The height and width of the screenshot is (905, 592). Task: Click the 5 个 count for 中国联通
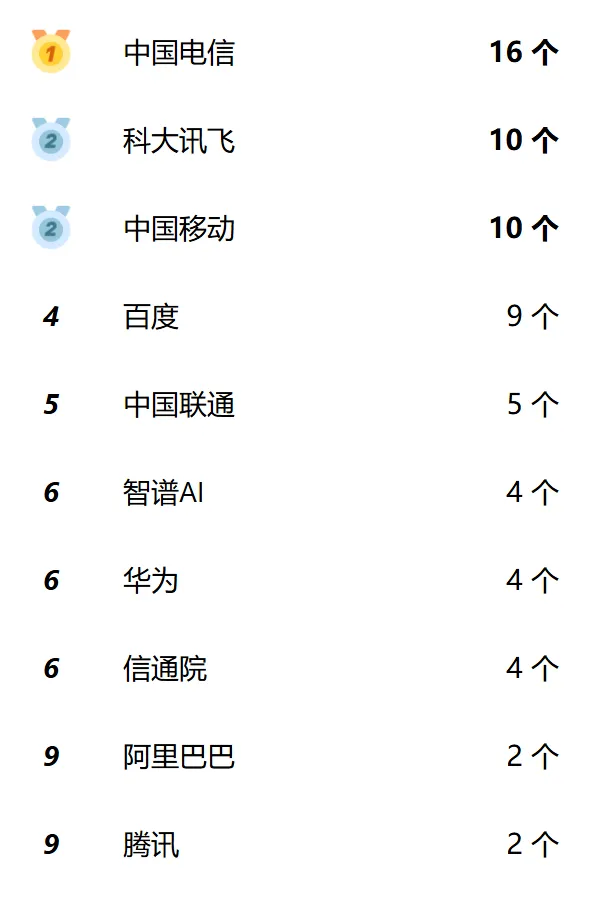[x=533, y=405]
